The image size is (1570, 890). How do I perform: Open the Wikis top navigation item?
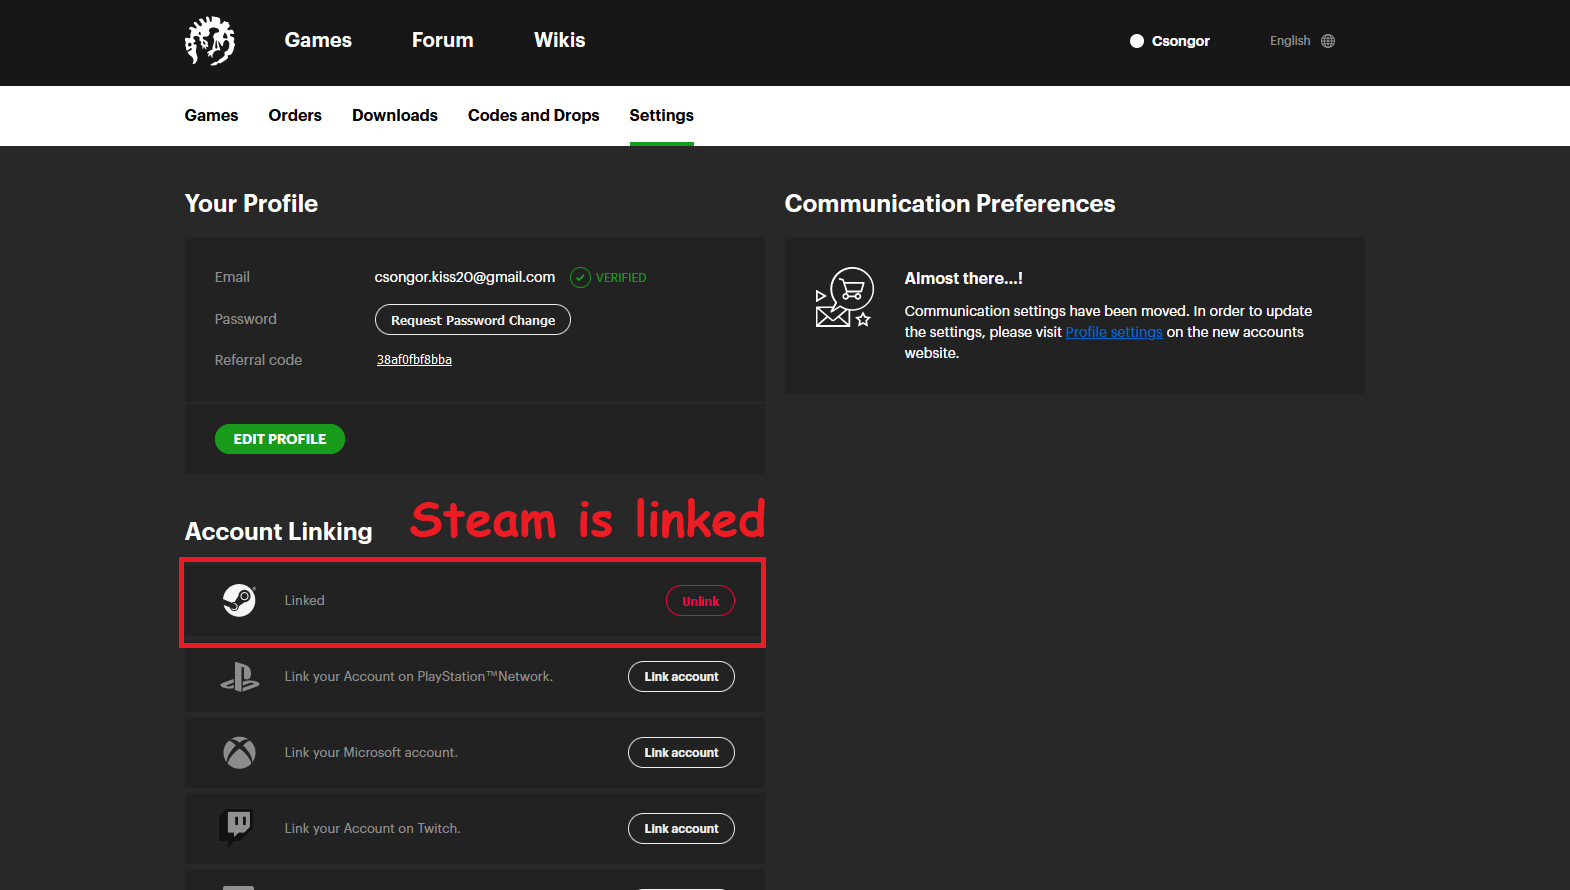pyautogui.click(x=559, y=40)
